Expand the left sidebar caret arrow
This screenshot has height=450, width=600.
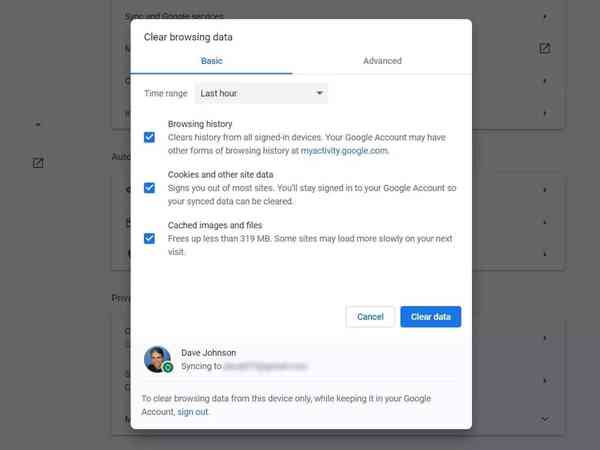38,125
